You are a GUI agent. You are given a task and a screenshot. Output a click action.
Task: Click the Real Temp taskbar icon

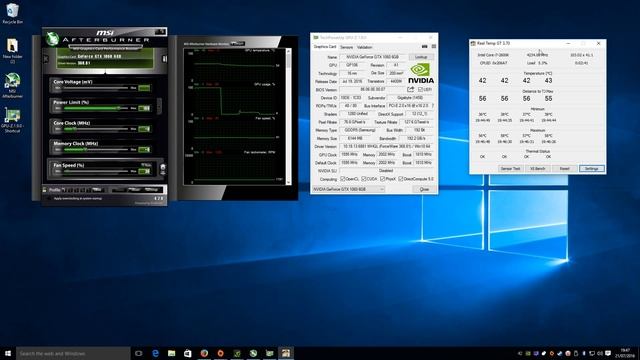pos(286,353)
